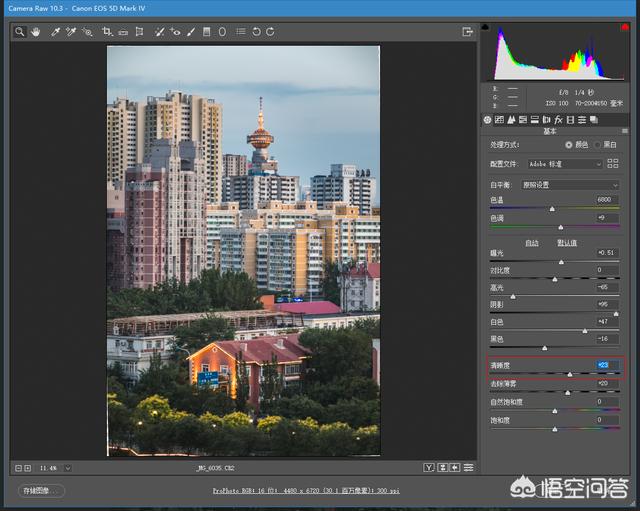
Task: Open the zoom level dropdown arrow
Action: 68,468
